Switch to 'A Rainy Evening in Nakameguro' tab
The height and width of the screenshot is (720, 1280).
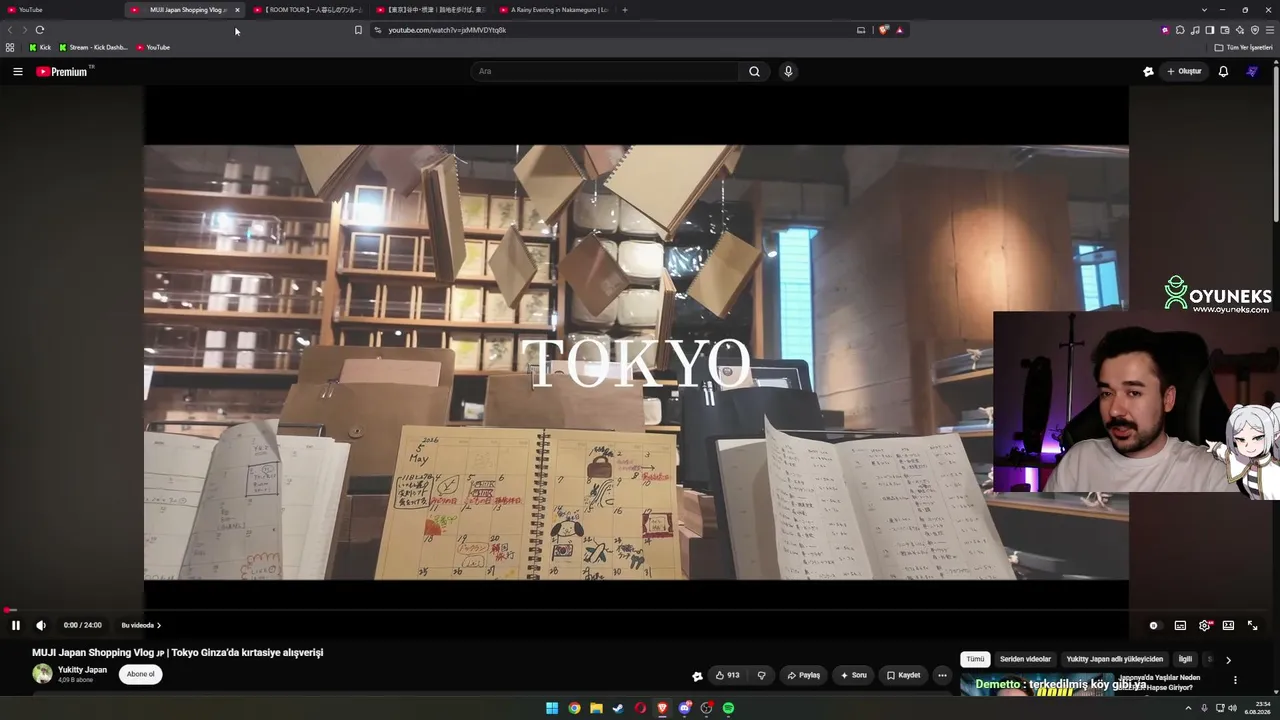tap(553, 10)
